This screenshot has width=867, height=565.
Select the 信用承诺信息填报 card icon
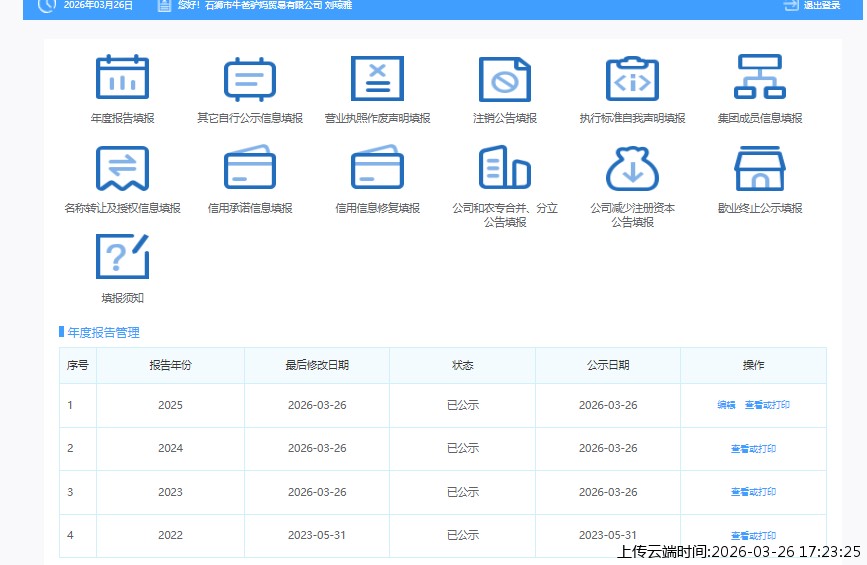(249, 169)
